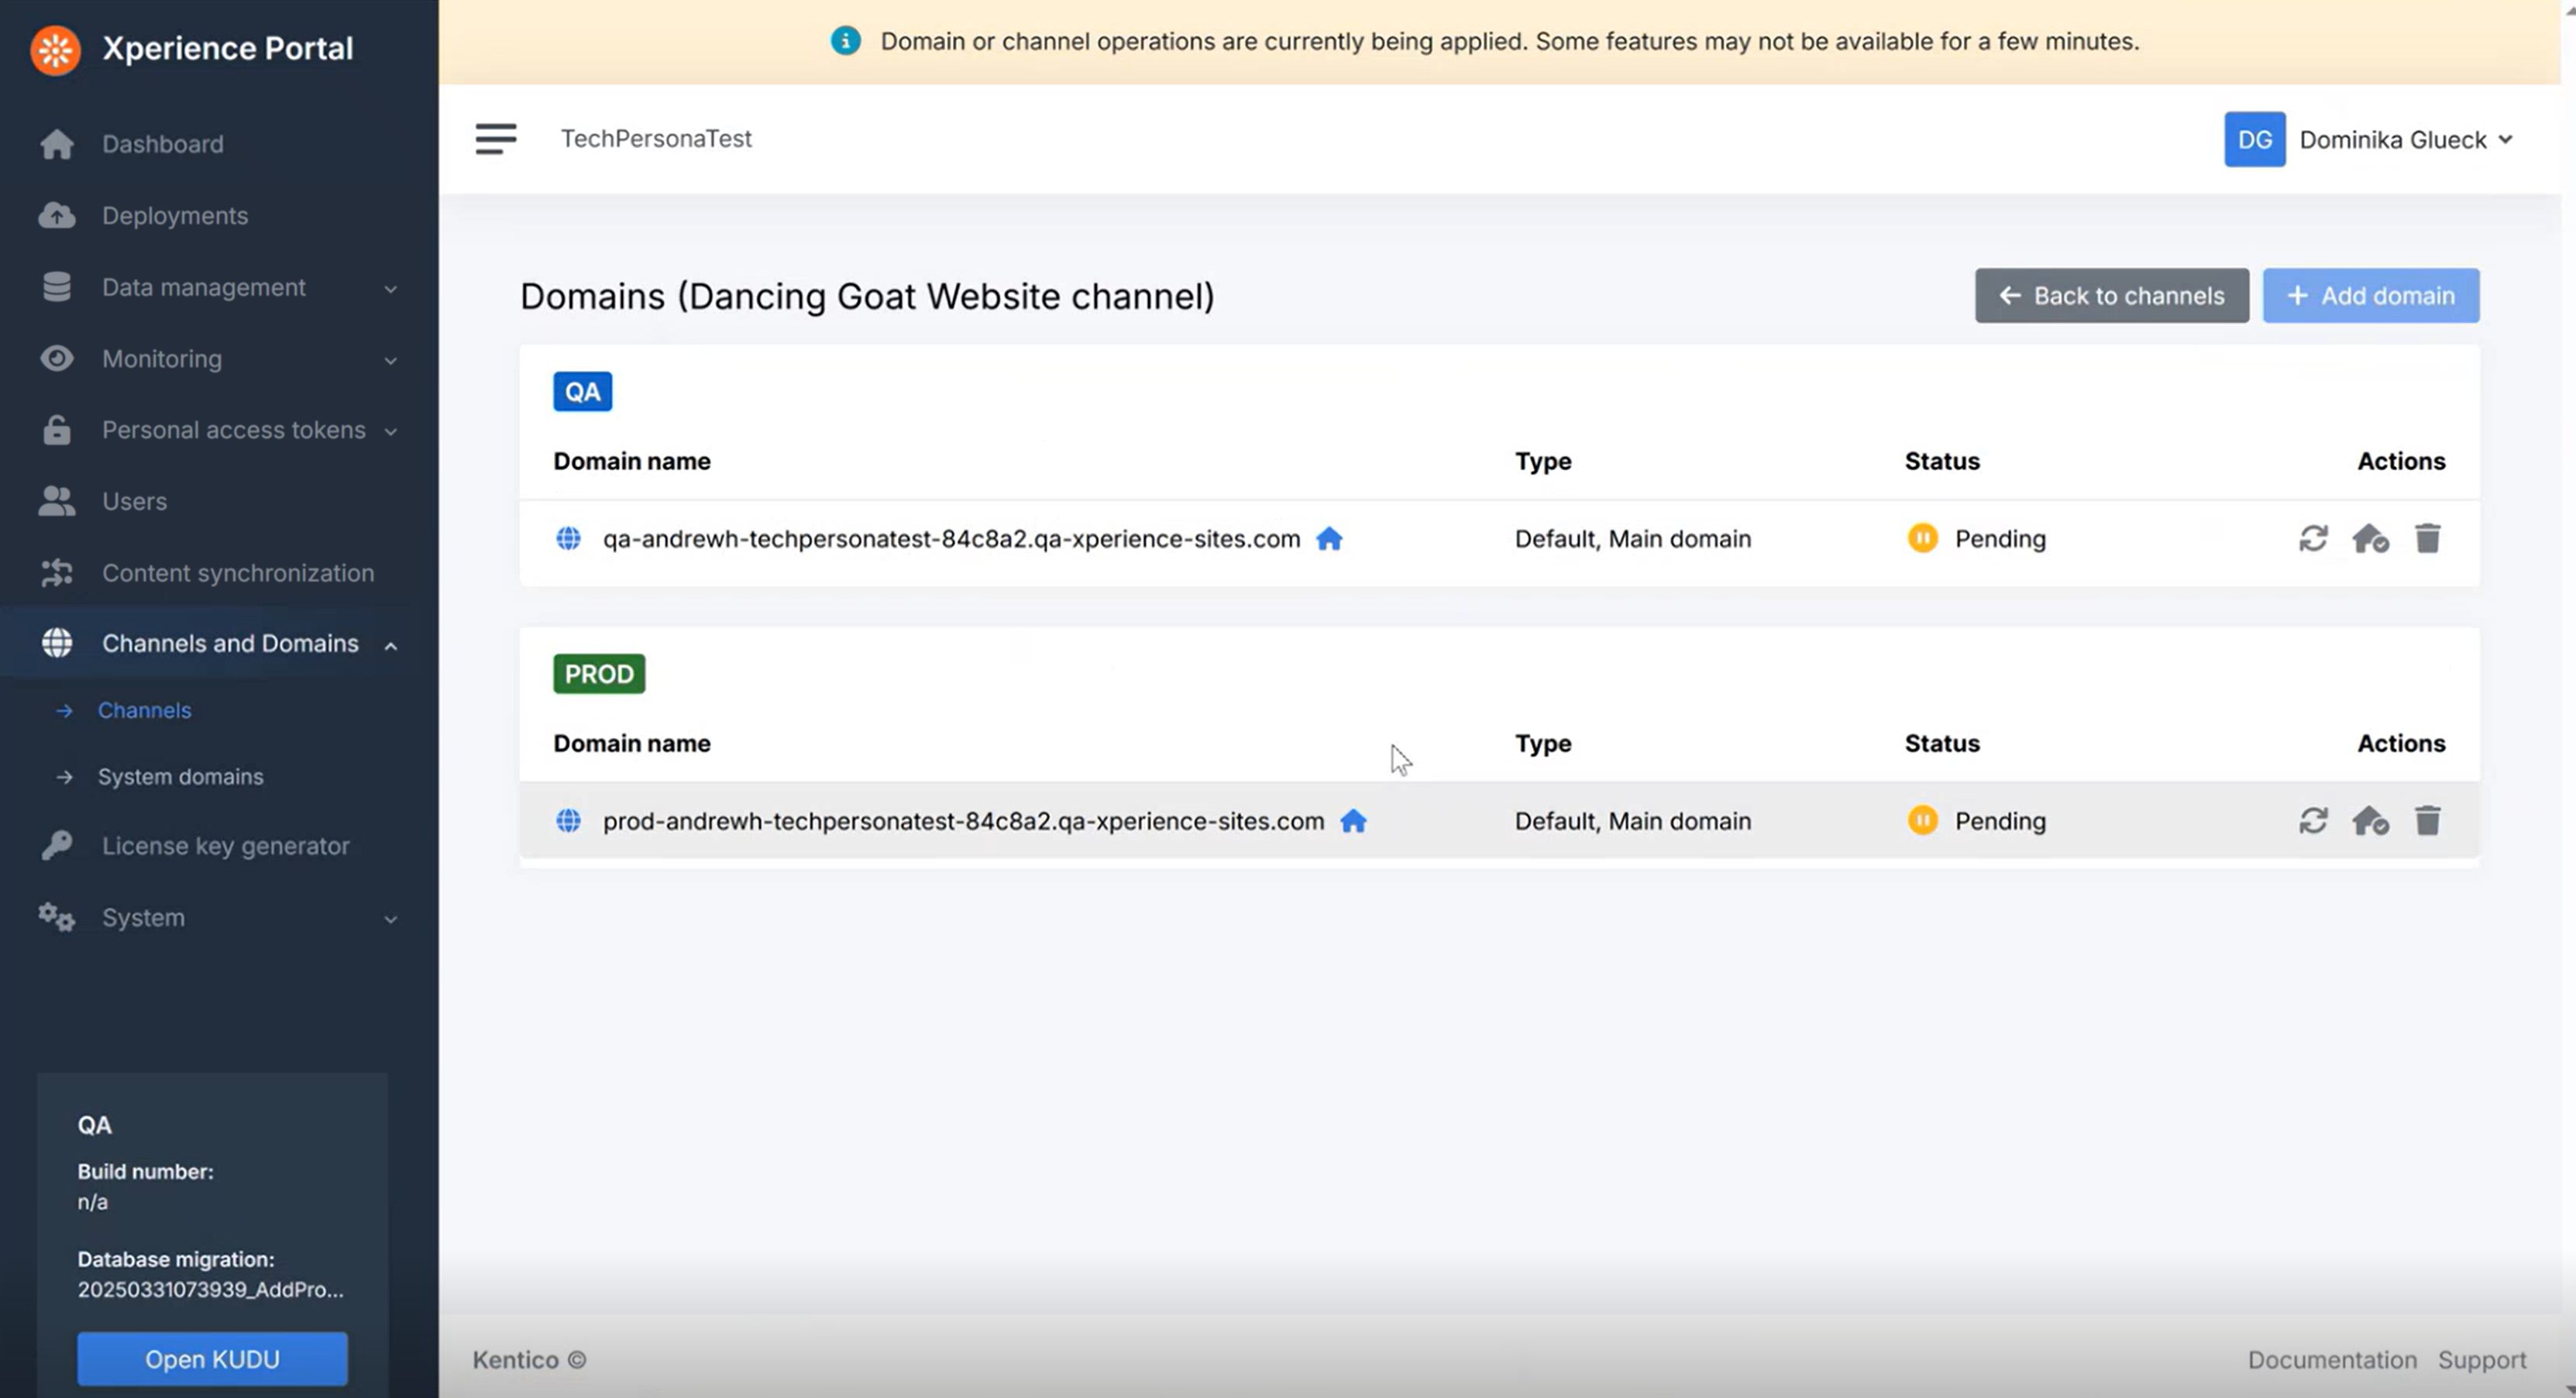Click the info icon in notification banner
The image size is (2576, 1398).
[845, 41]
